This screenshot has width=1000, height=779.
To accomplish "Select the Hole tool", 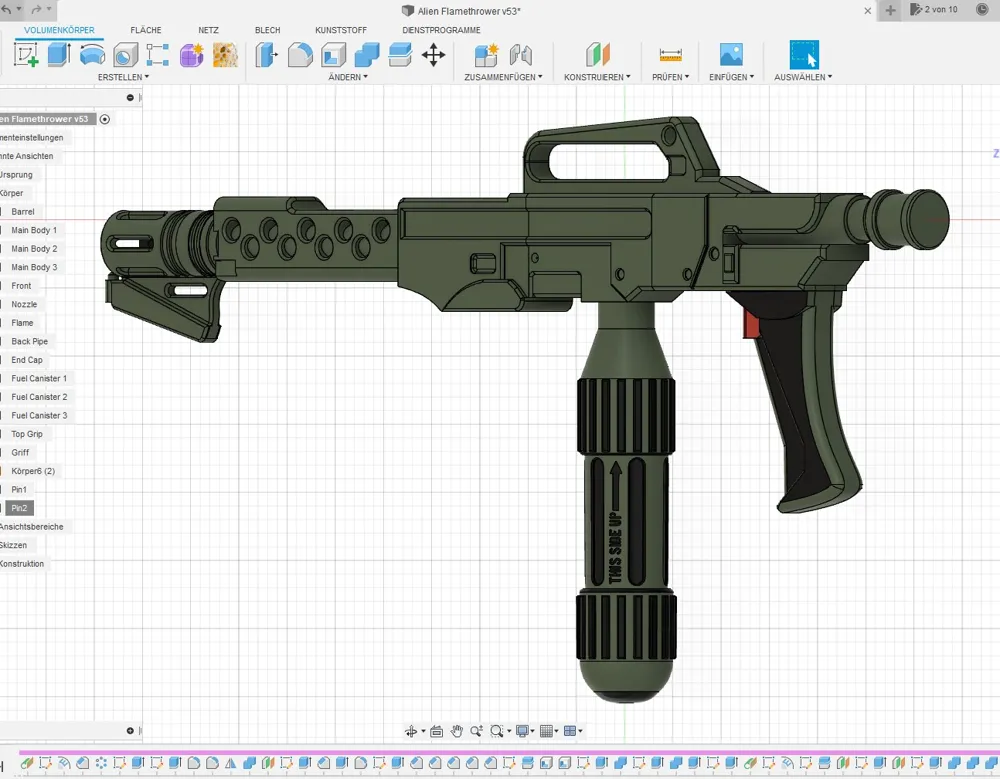I will [124, 55].
